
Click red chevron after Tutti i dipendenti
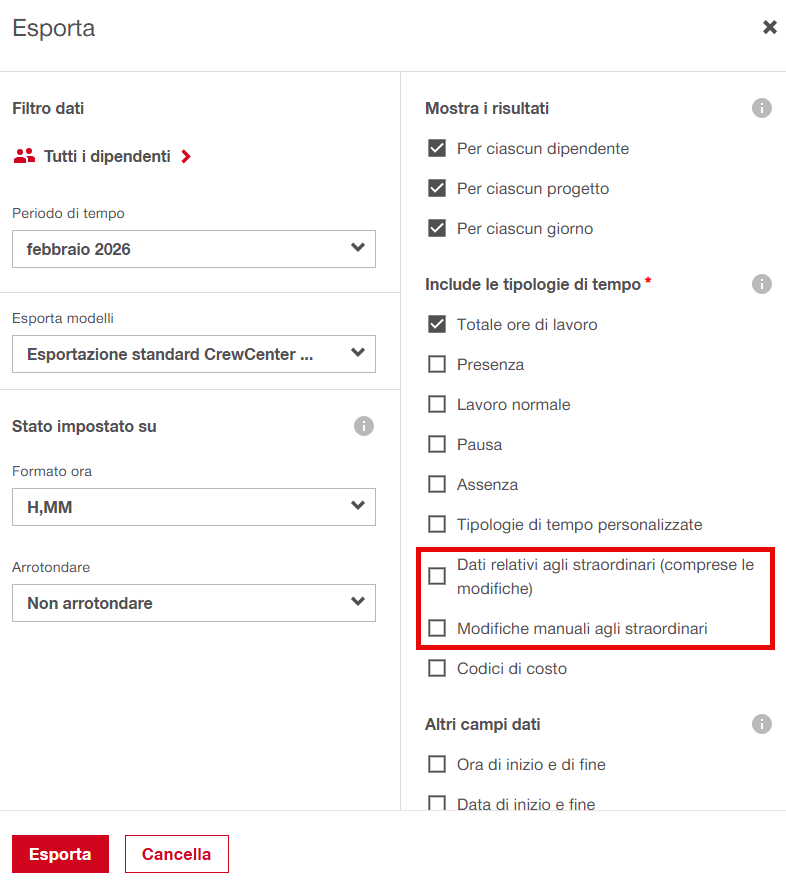pos(186,156)
